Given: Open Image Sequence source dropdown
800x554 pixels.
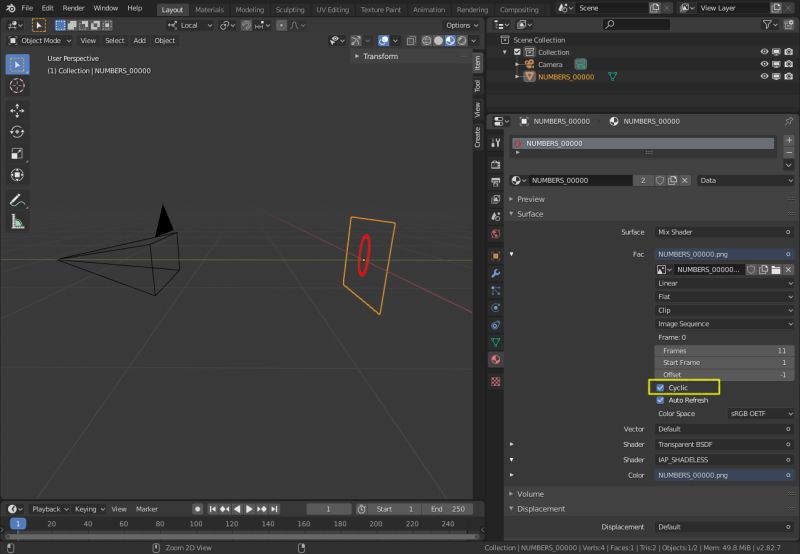Looking at the screenshot, I should (724, 324).
